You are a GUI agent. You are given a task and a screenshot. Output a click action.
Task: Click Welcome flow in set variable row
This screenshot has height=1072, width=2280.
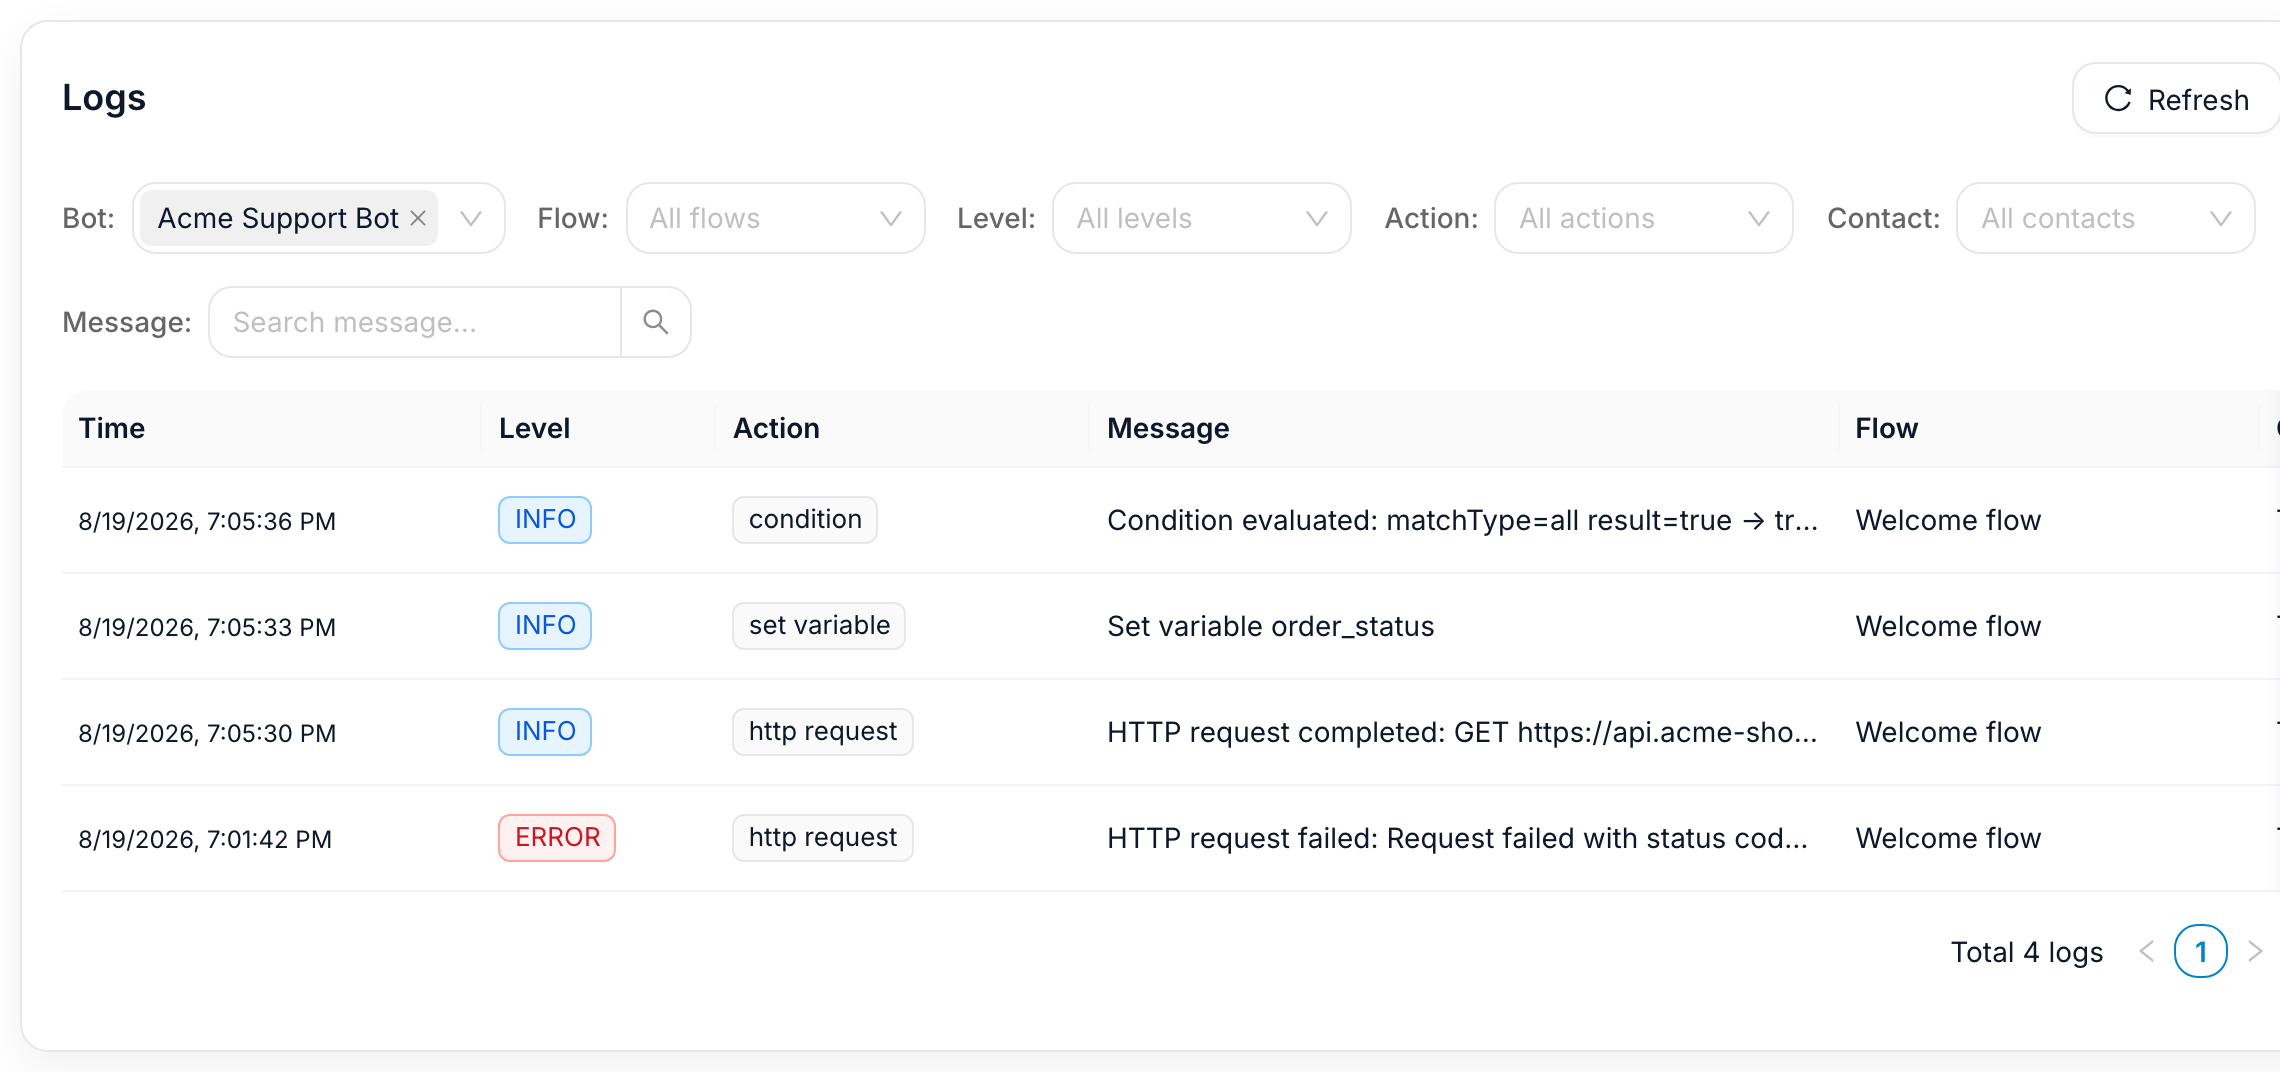(x=1948, y=626)
